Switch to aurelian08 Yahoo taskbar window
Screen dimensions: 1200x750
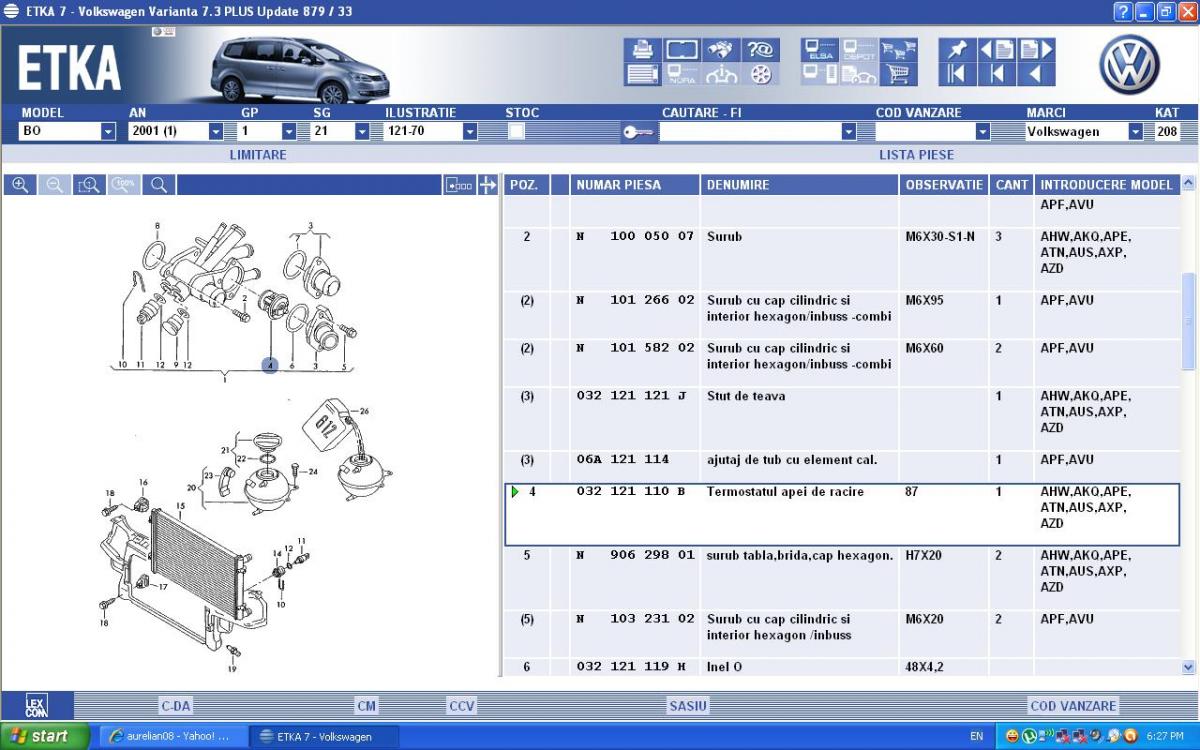coord(172,736)
